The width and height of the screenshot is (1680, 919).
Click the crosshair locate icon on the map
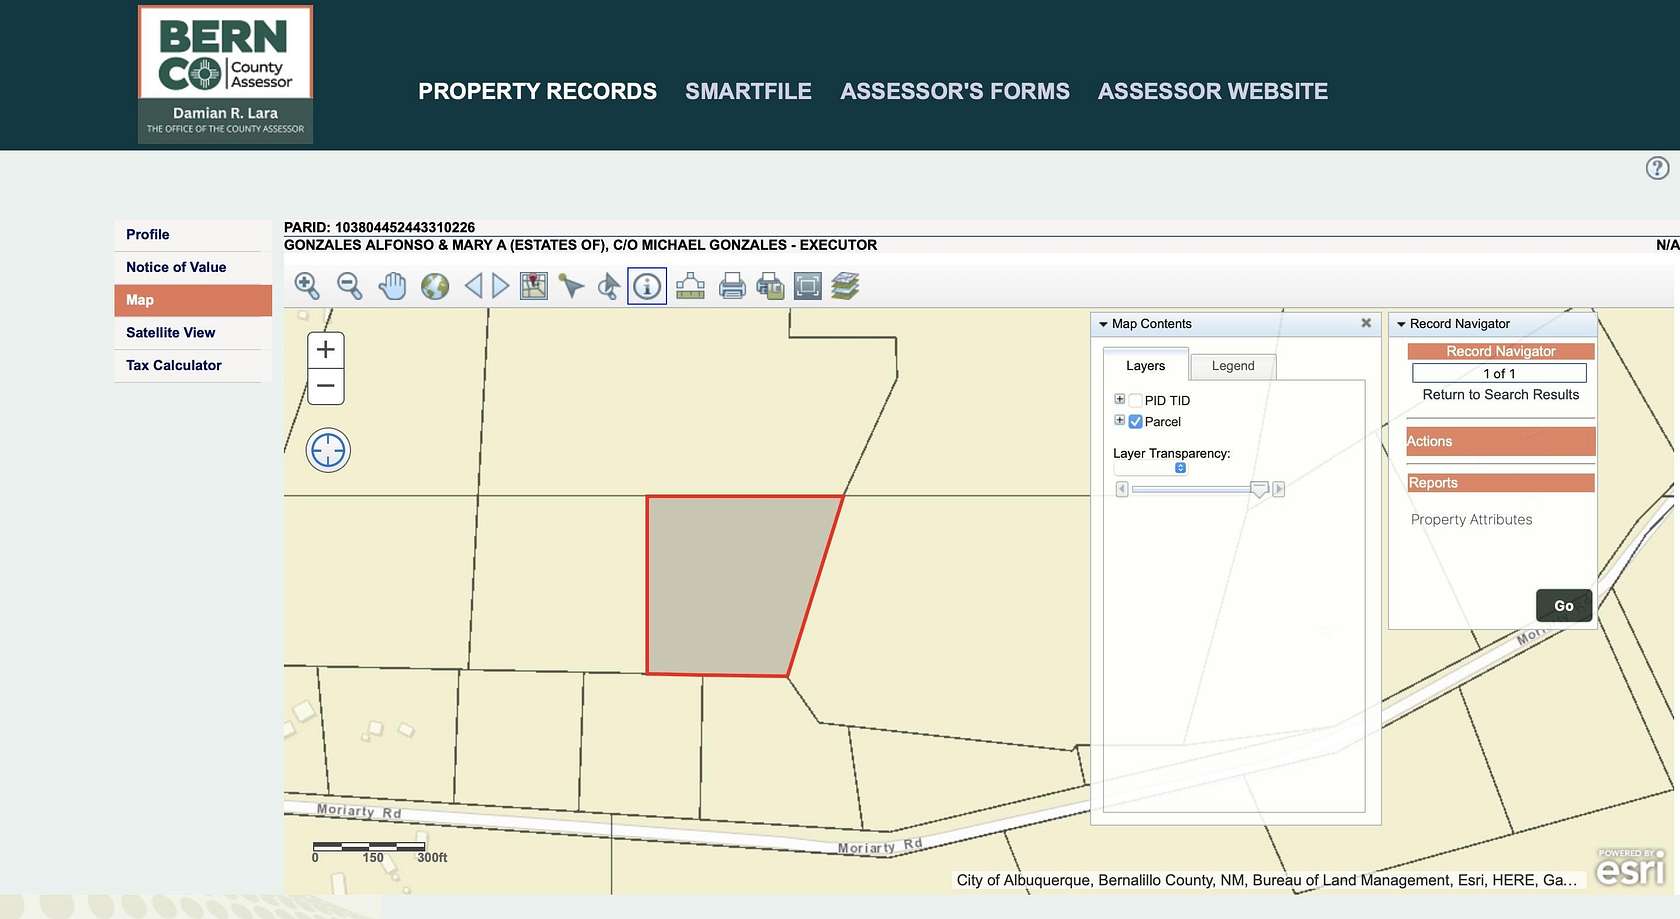coord(327,450)
